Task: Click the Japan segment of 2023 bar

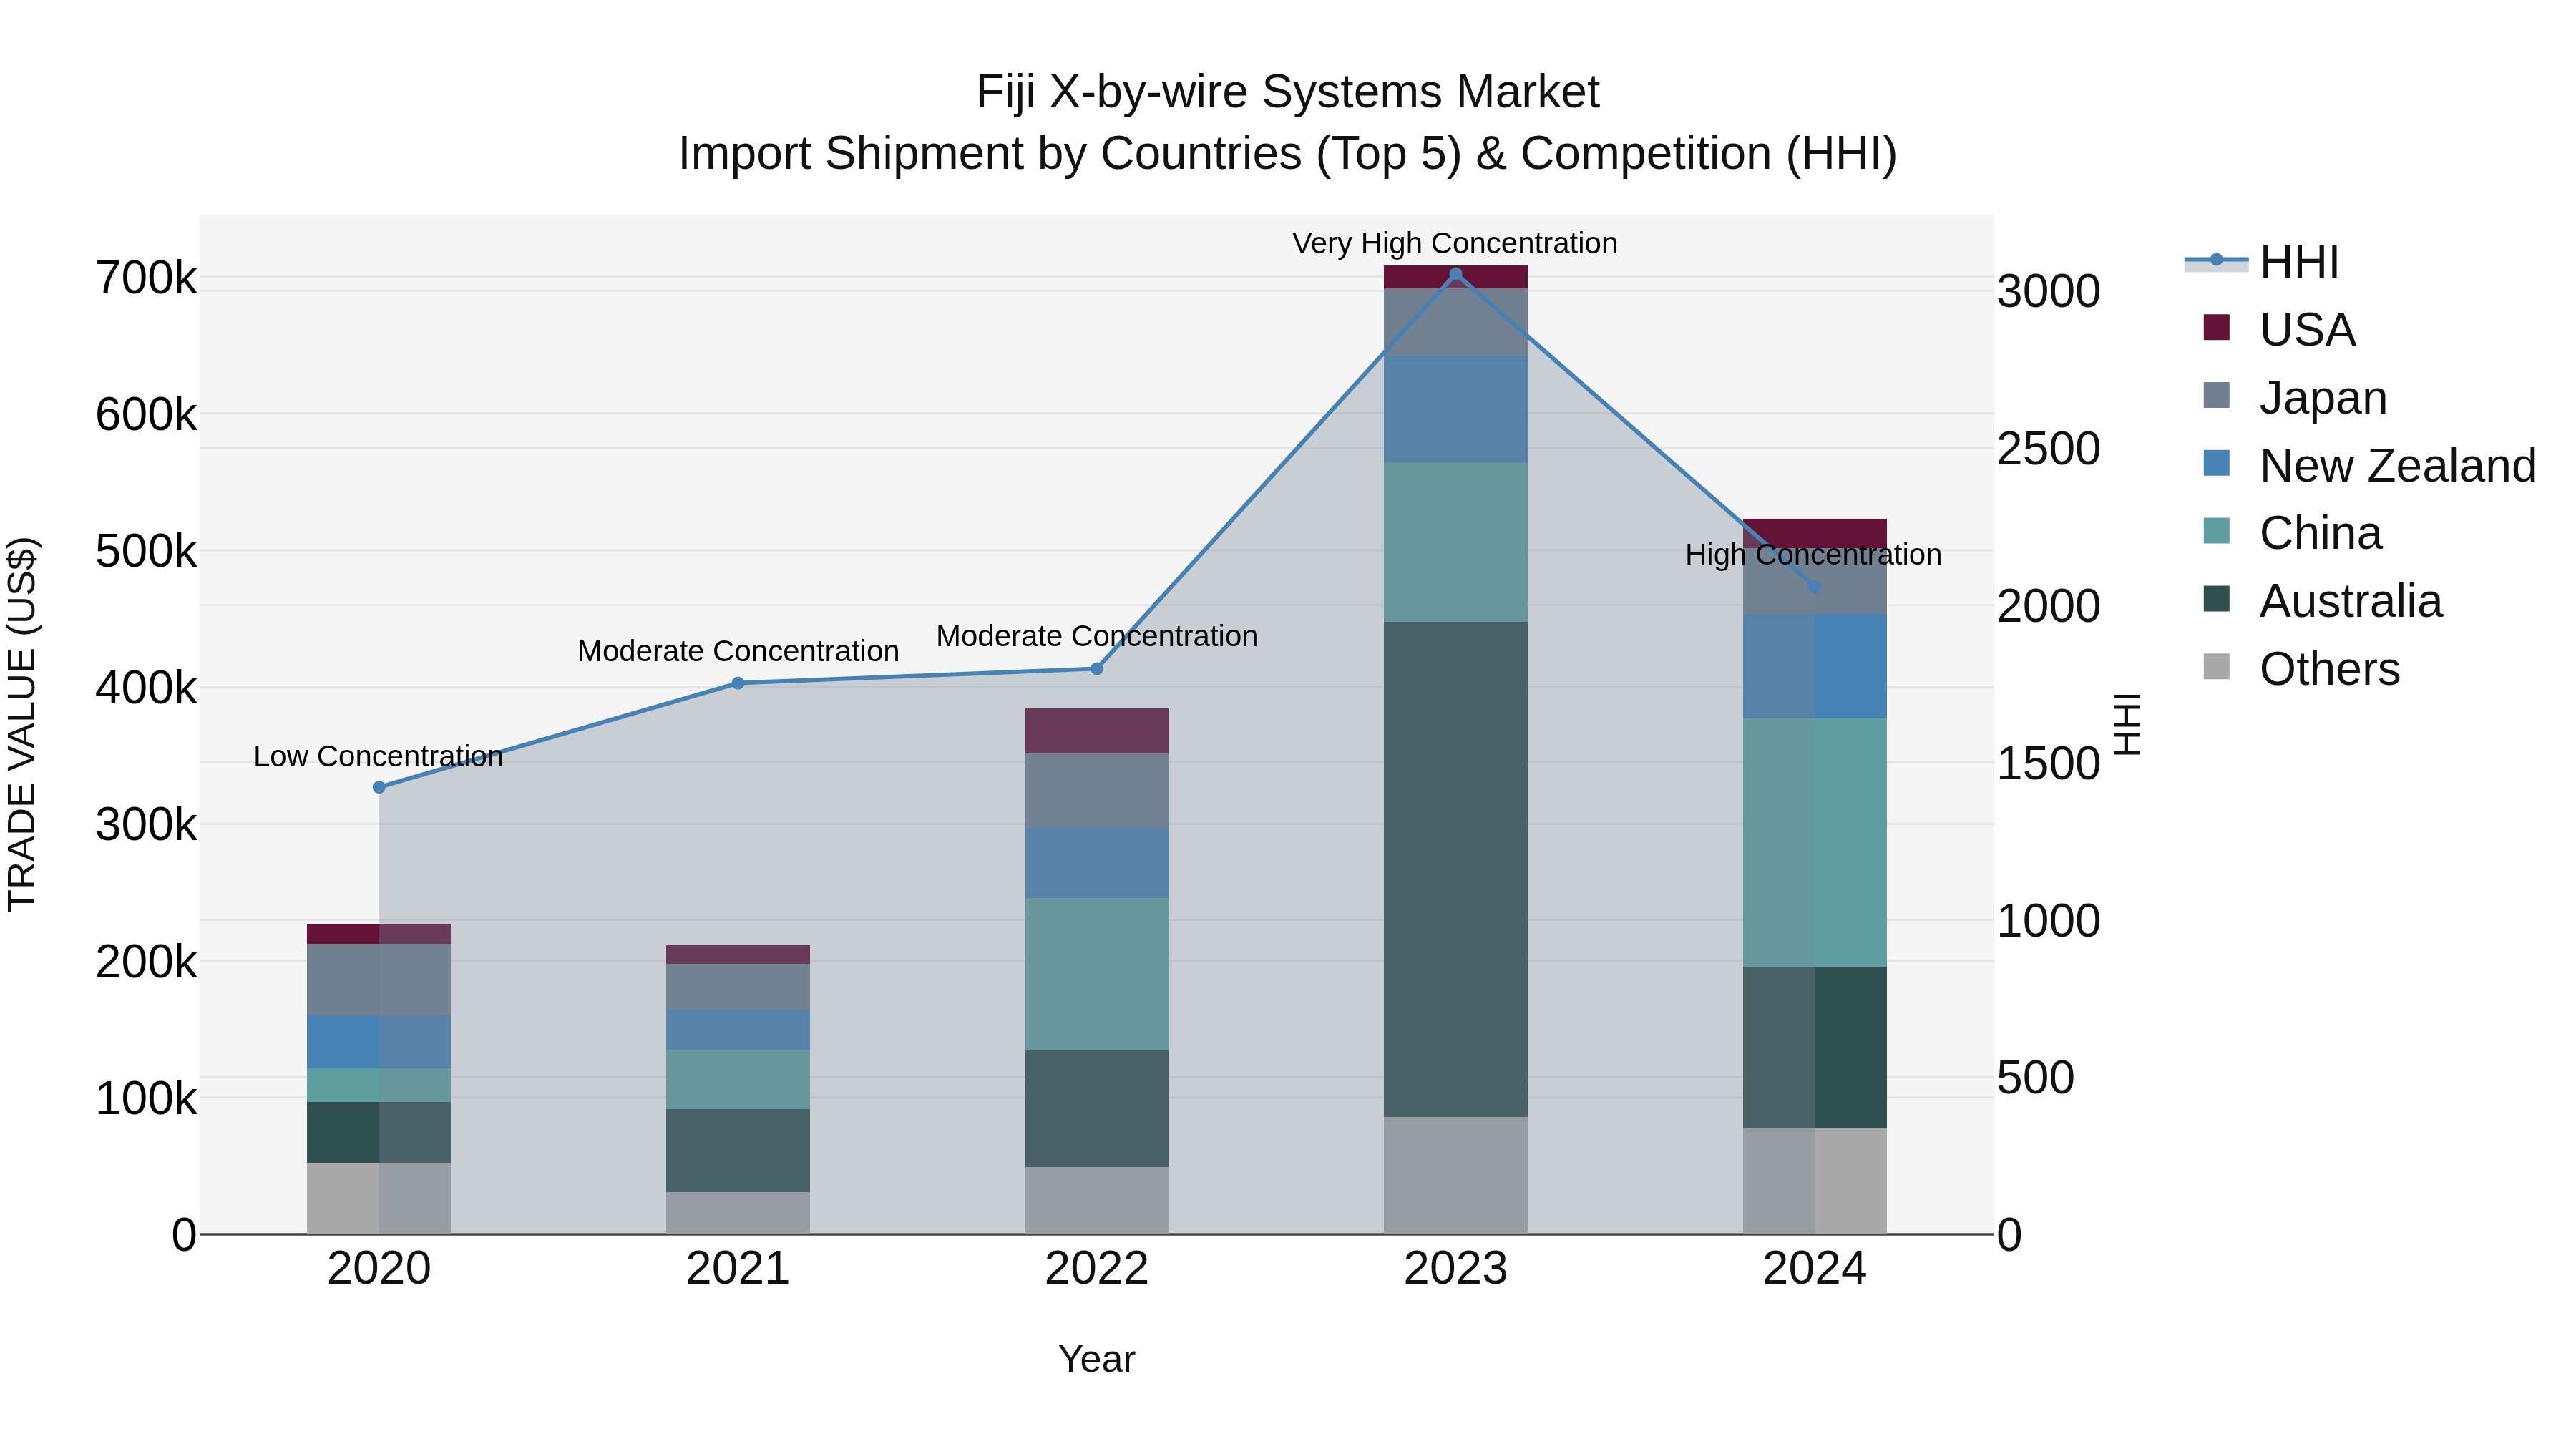Action: (x=1456, y=322)
